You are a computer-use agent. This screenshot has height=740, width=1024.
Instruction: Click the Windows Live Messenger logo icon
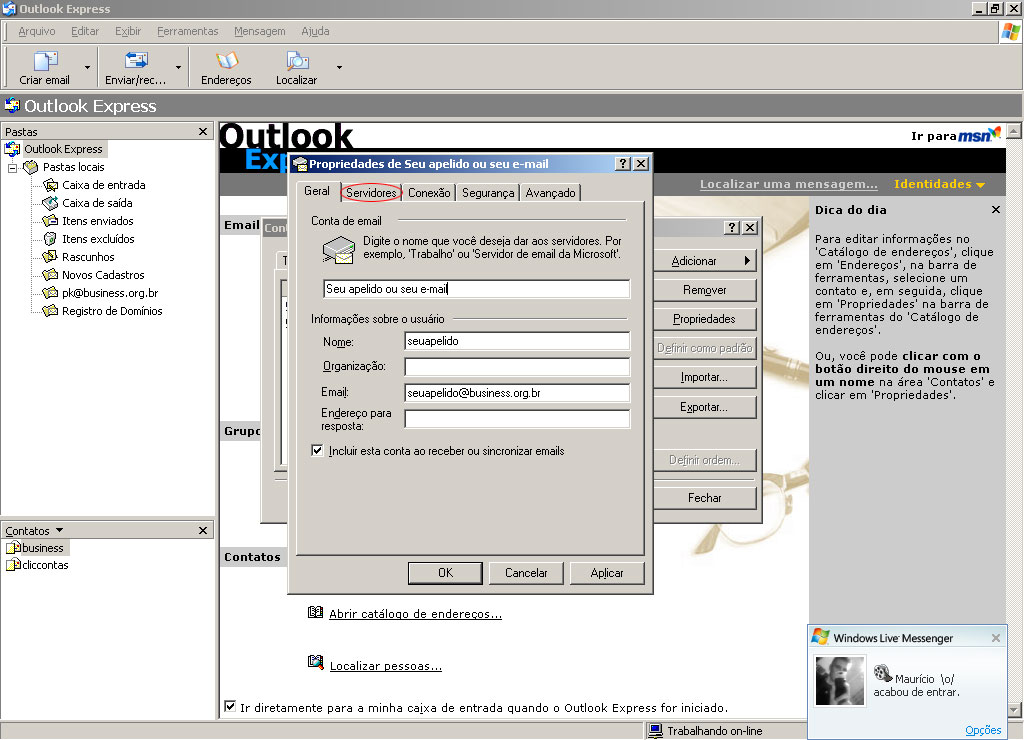(820, 637)
